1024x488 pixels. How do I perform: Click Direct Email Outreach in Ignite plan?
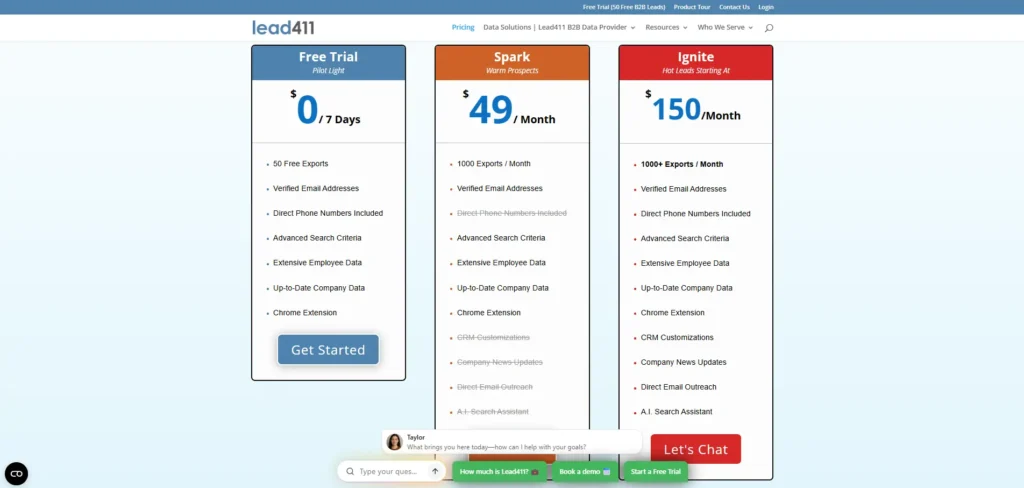tap(679, 387)
